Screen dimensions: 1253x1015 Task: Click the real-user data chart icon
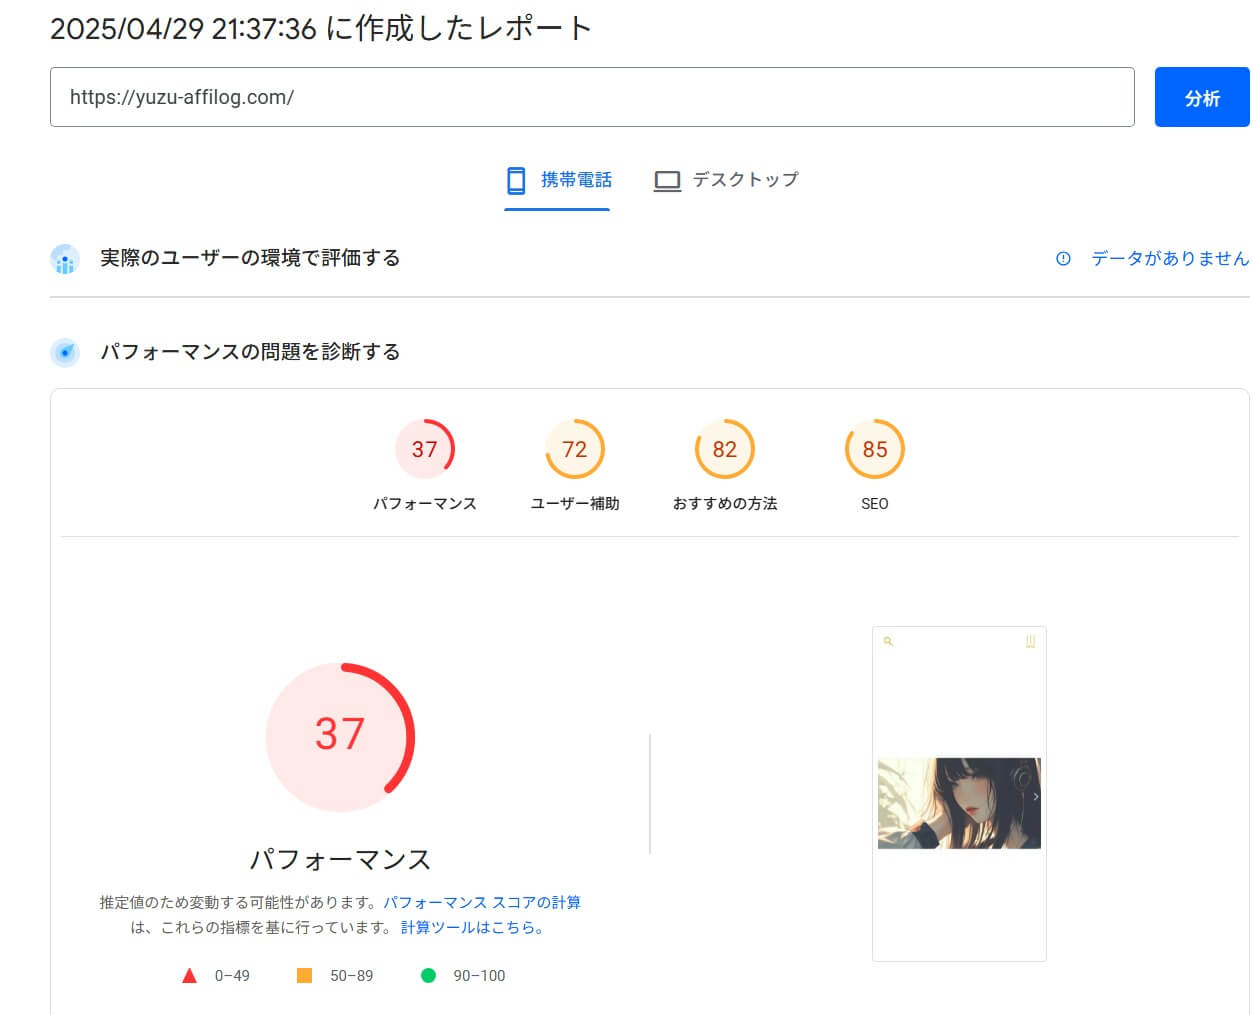tap(65, 259)
